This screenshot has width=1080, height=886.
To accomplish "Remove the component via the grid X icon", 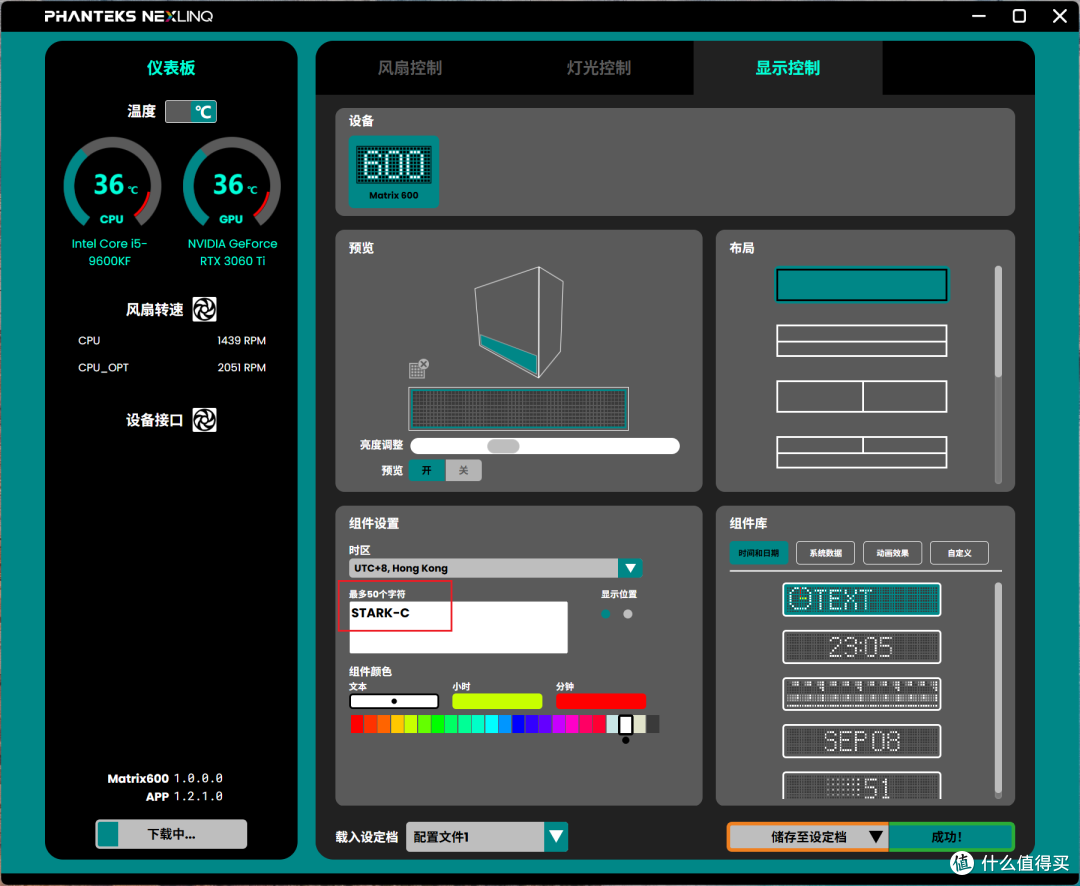I will coord(418,369).
